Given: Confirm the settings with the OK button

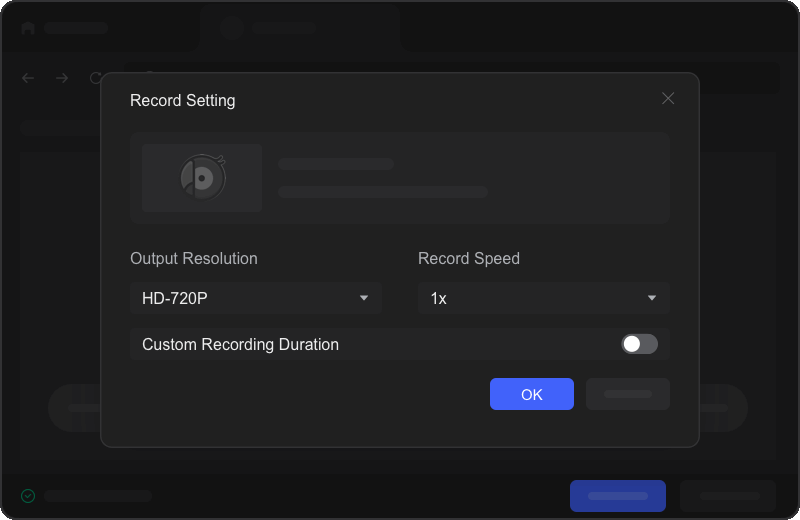Looking at the screenshot, I should (531, 394).
